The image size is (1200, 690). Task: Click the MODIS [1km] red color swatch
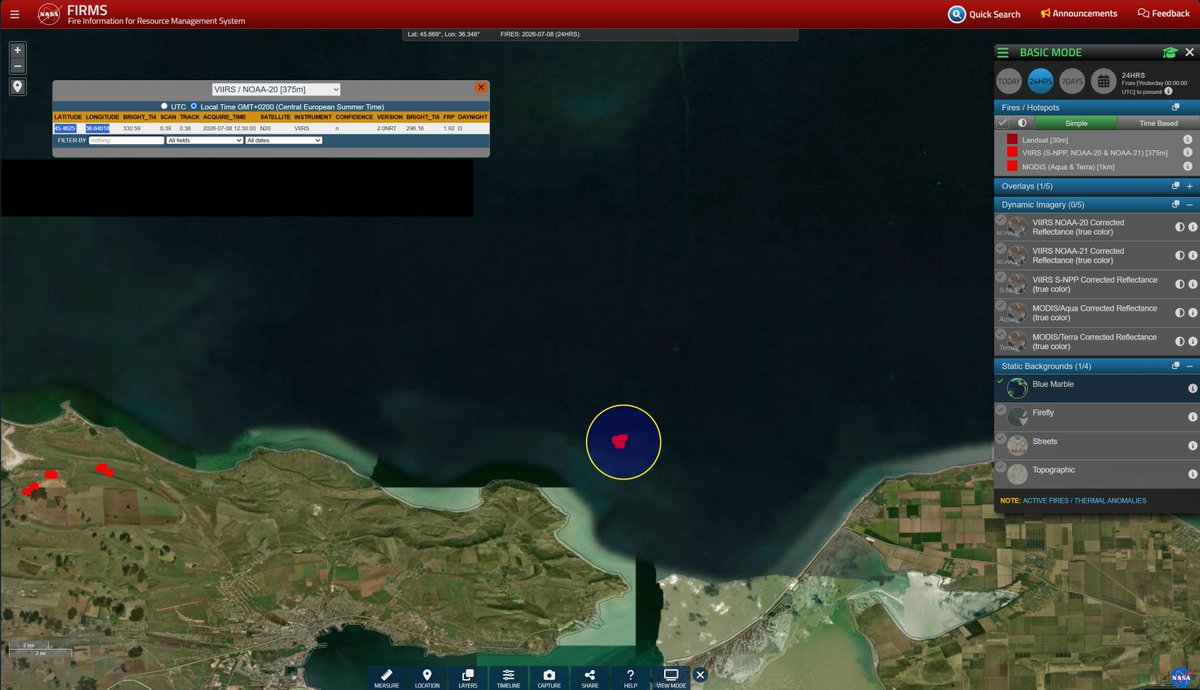(1012, 166)
